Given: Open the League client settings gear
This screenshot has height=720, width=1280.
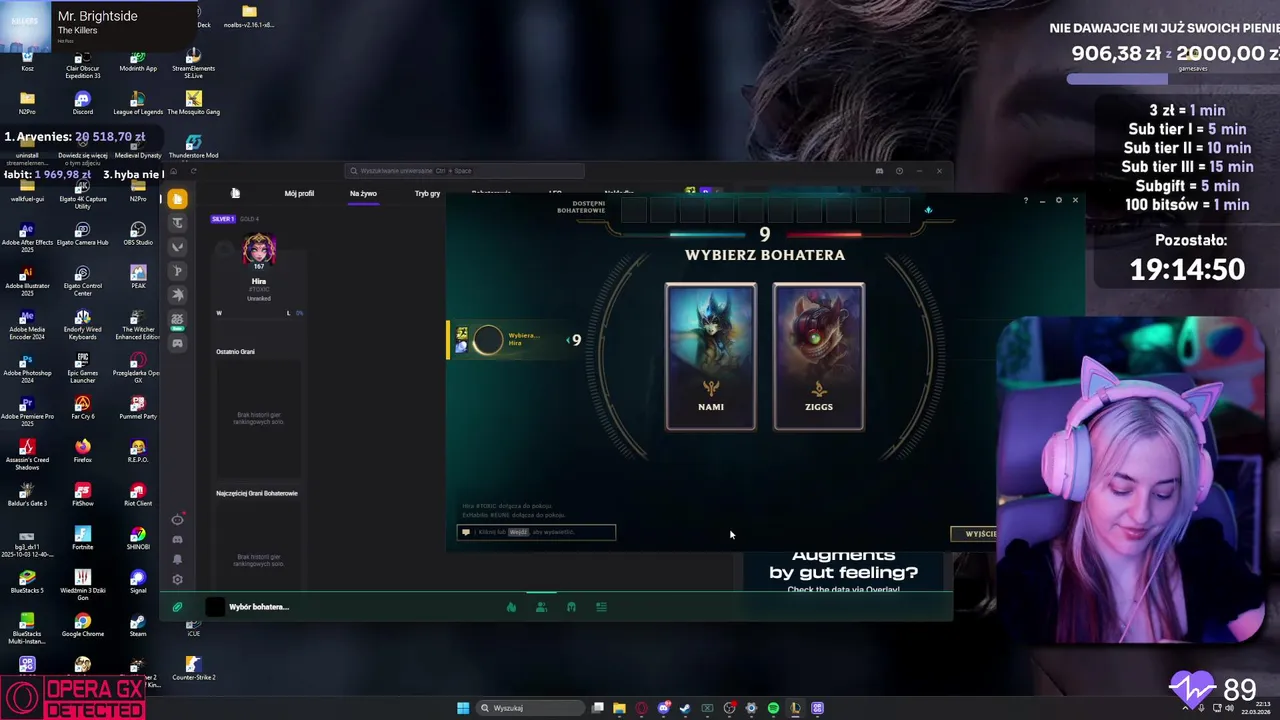Looking at the screenshot, I should click(1059, 200).
